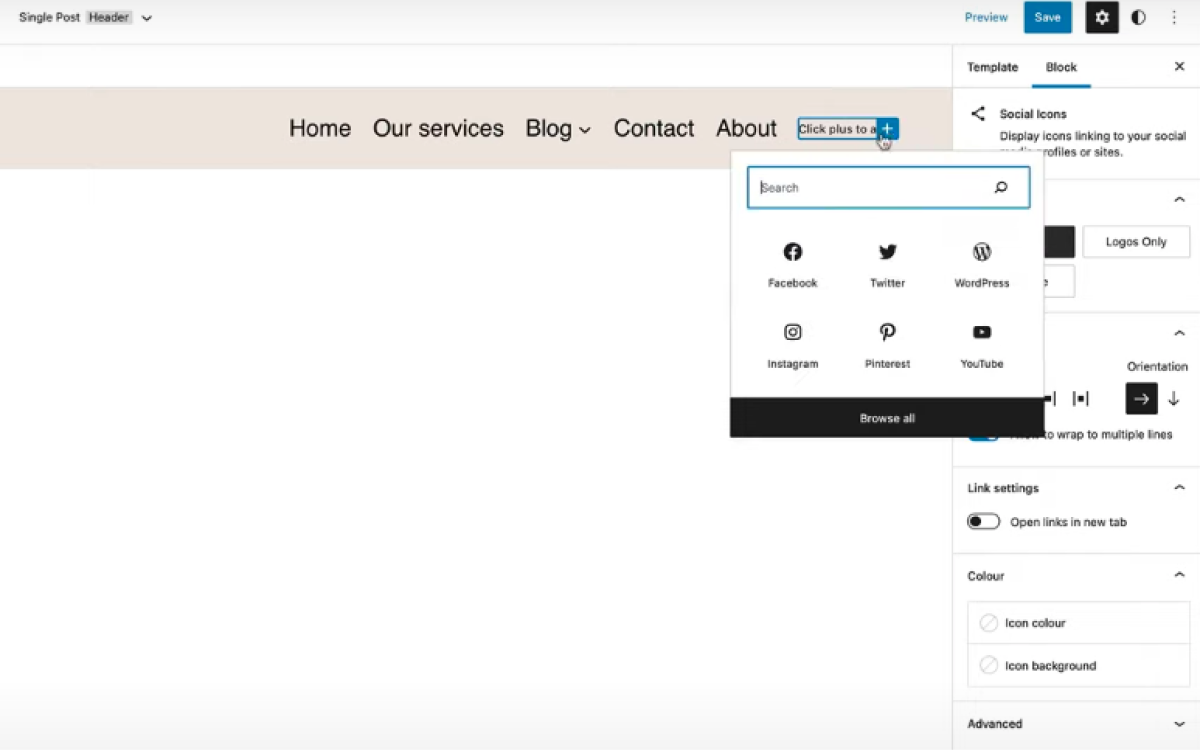
Task: Choose the Logos Only style
Action: (1136, 242)
